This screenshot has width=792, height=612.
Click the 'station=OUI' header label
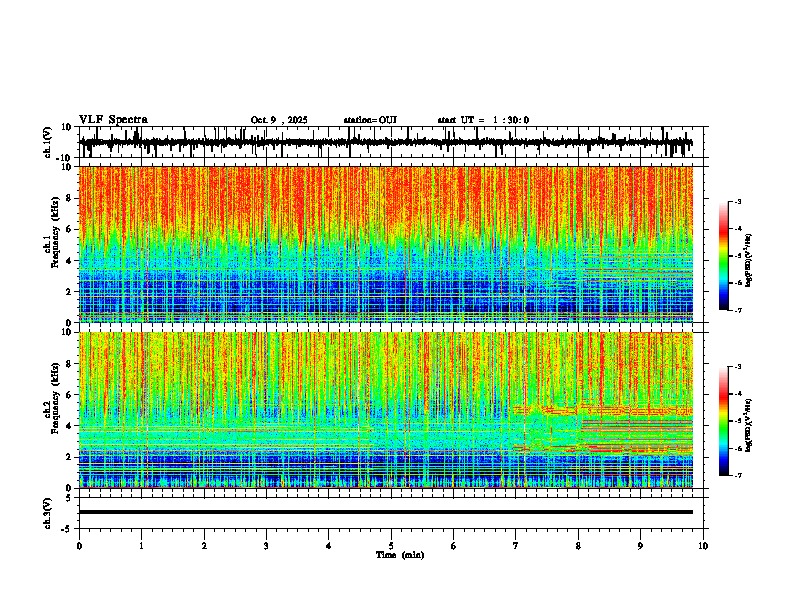[370, 120]
